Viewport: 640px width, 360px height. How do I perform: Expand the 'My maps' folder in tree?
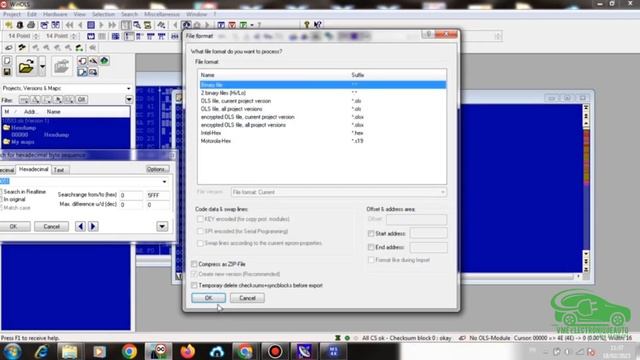coord(6,142)
